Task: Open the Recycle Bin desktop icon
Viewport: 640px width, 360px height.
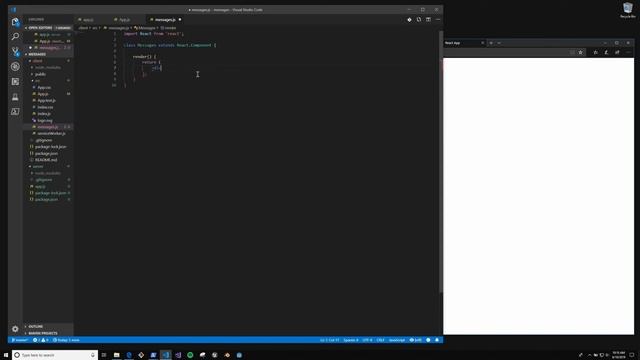Action: (628, 10)
